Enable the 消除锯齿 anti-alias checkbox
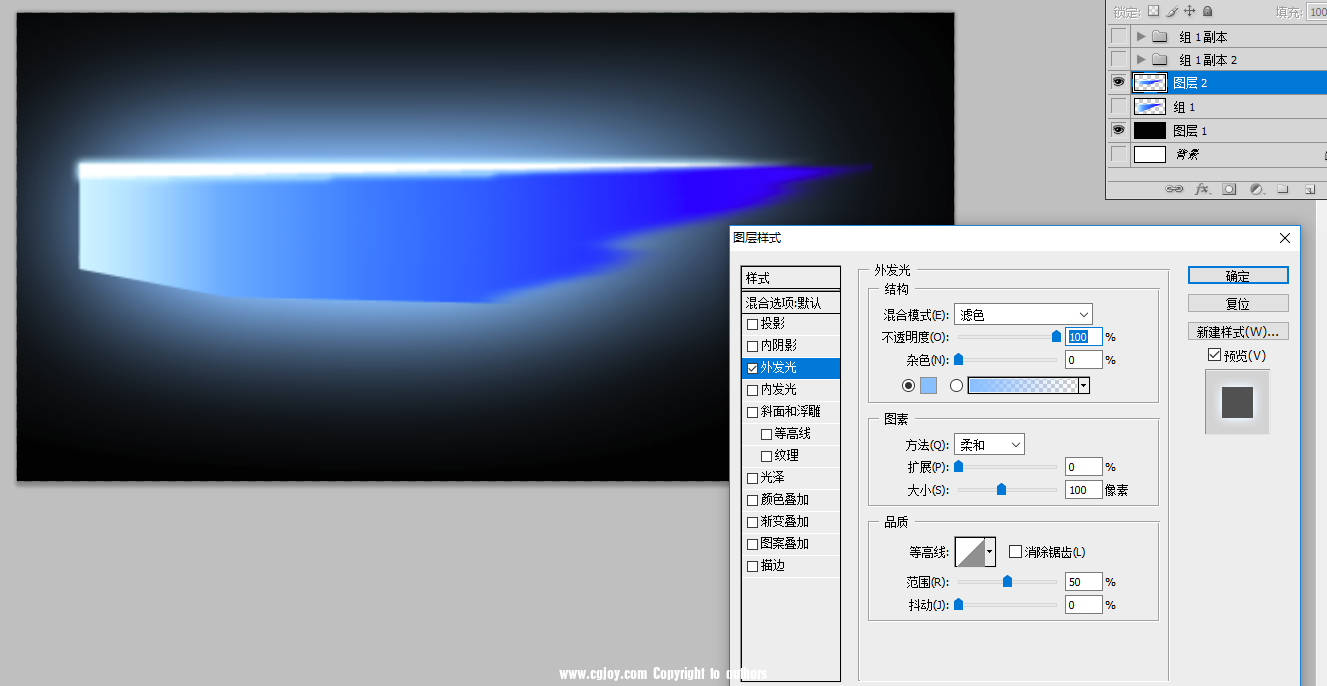This screenshot has height=686, width=1327. point(1015,552)
